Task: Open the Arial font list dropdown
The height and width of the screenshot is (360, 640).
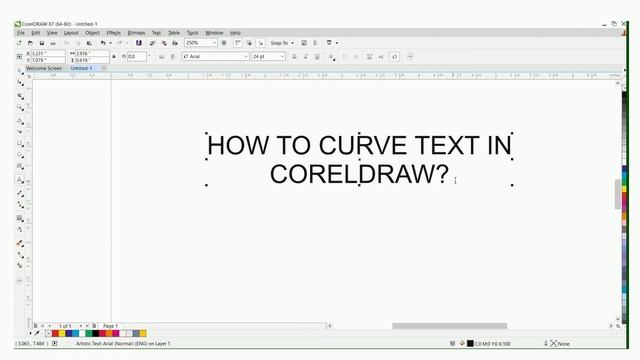Action: tap(246, 57)
